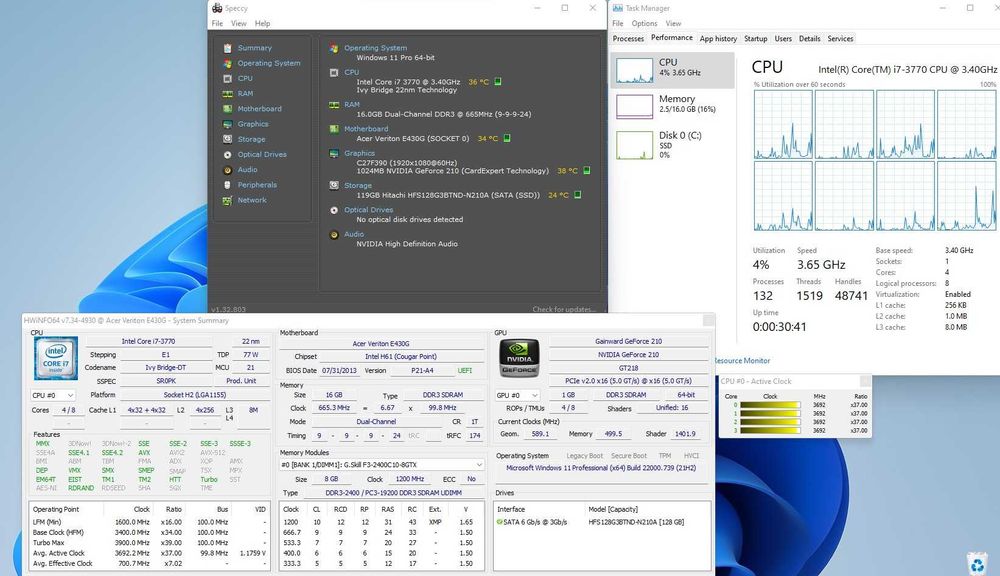Click Intel H61 (Cougar Point) chipset field
This screenshot has width=1000, height=576.
[401, 357]
